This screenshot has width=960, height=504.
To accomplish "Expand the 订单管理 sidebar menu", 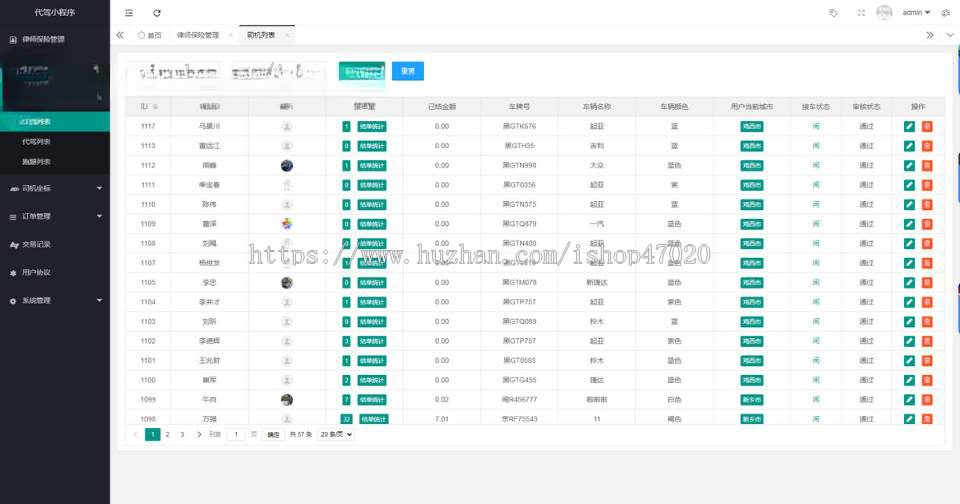I will click(x=55, y=216).
